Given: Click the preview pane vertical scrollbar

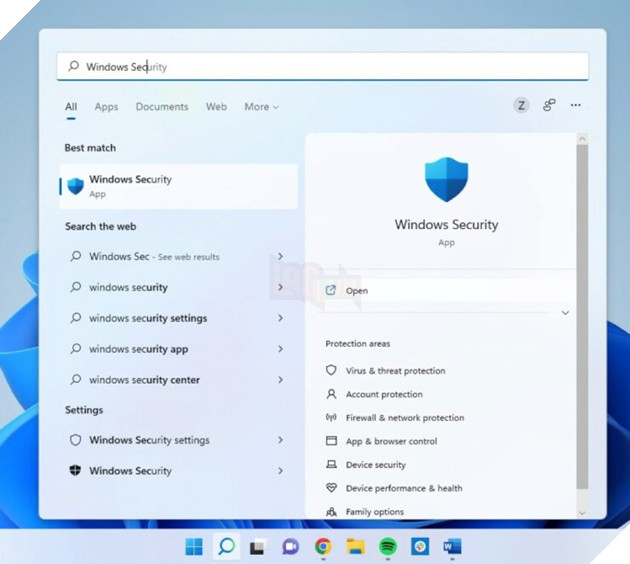Looking at the screenshot, I should coord(582,317).
